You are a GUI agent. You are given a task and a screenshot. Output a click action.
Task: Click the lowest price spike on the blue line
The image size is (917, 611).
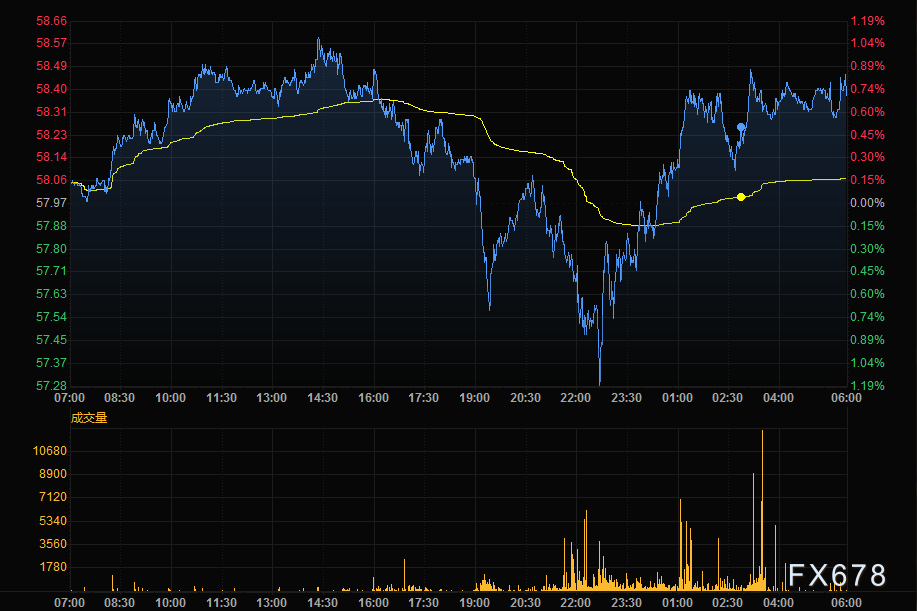599,383
